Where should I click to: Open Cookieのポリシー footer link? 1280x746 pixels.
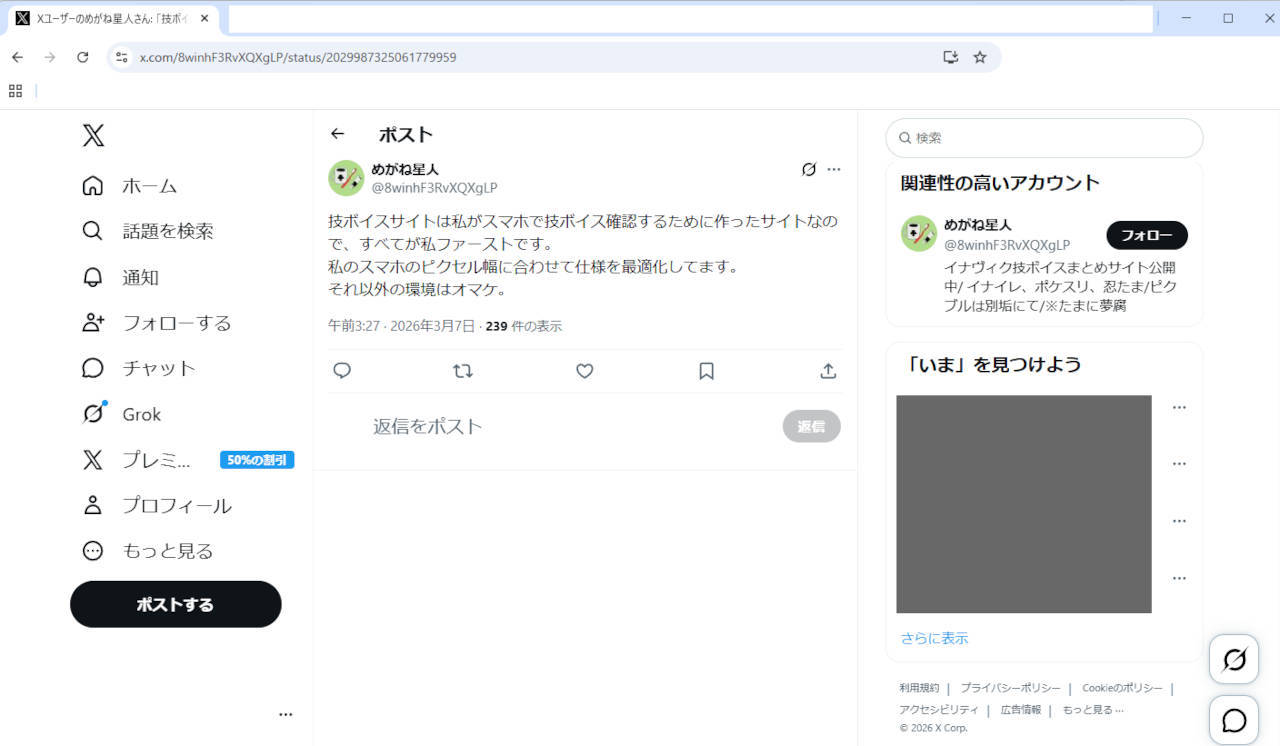(1122, 688)
